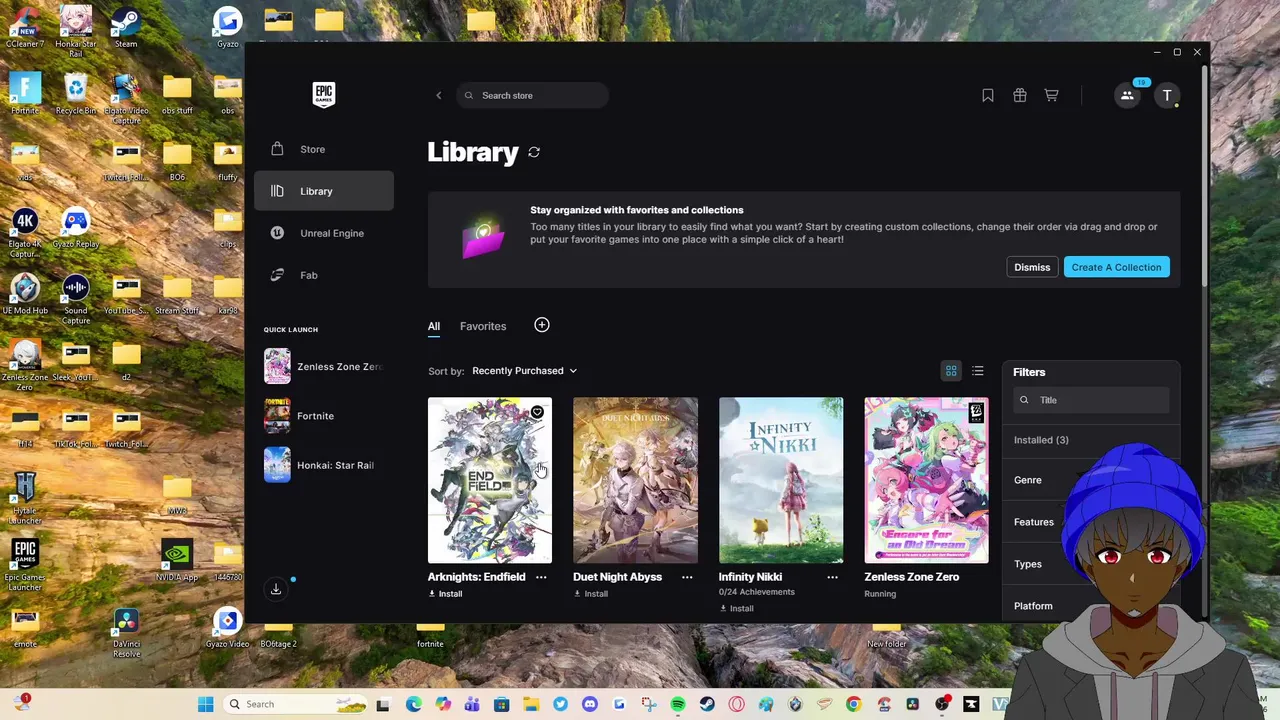Click the Title filter search field

[1091, 400]
